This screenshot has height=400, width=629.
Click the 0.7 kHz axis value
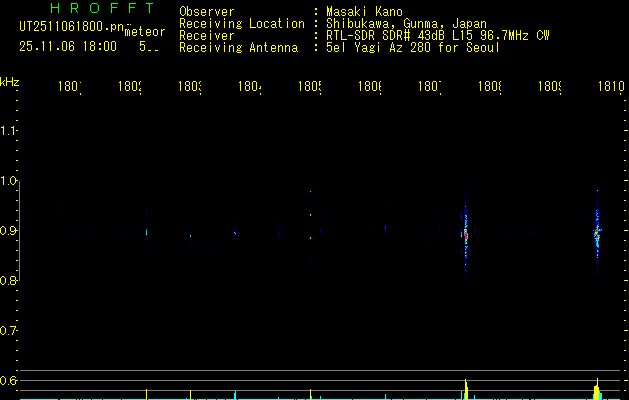point(8,331)
